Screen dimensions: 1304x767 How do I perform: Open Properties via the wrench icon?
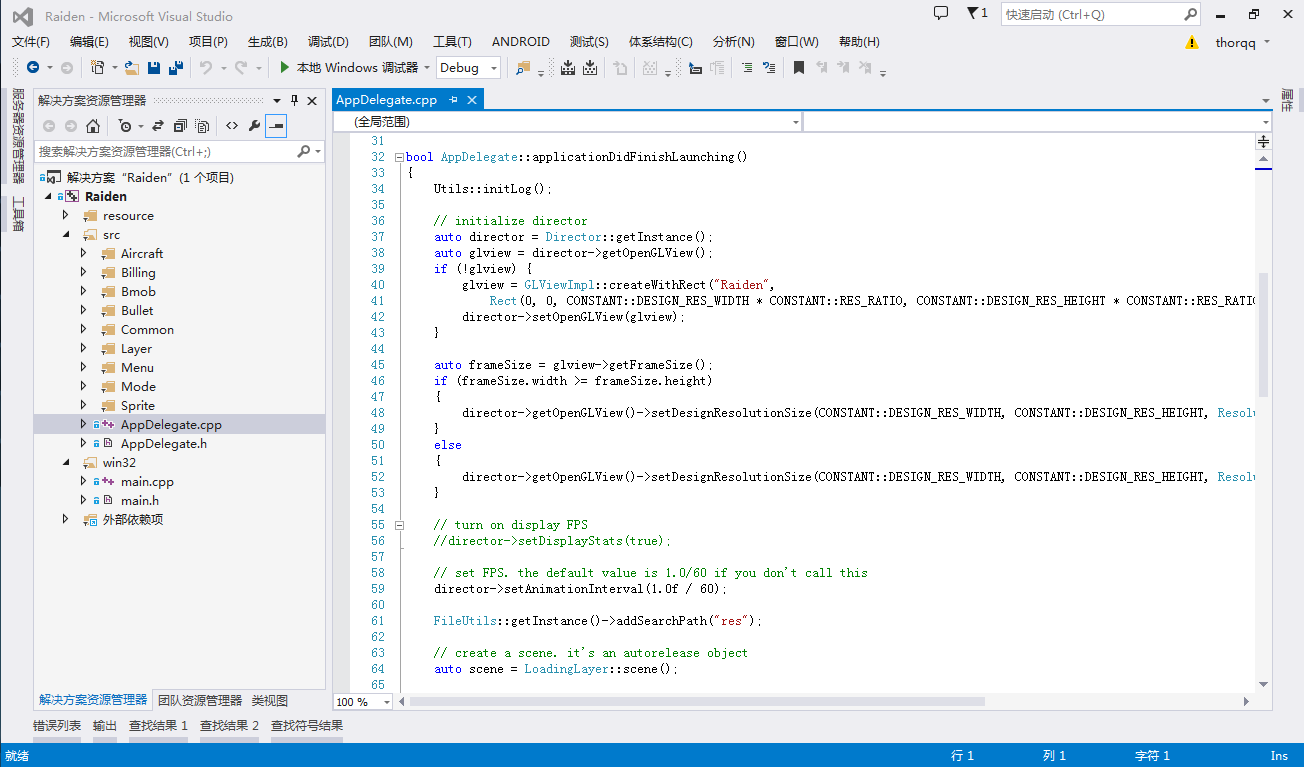click(x=254, y=126)
